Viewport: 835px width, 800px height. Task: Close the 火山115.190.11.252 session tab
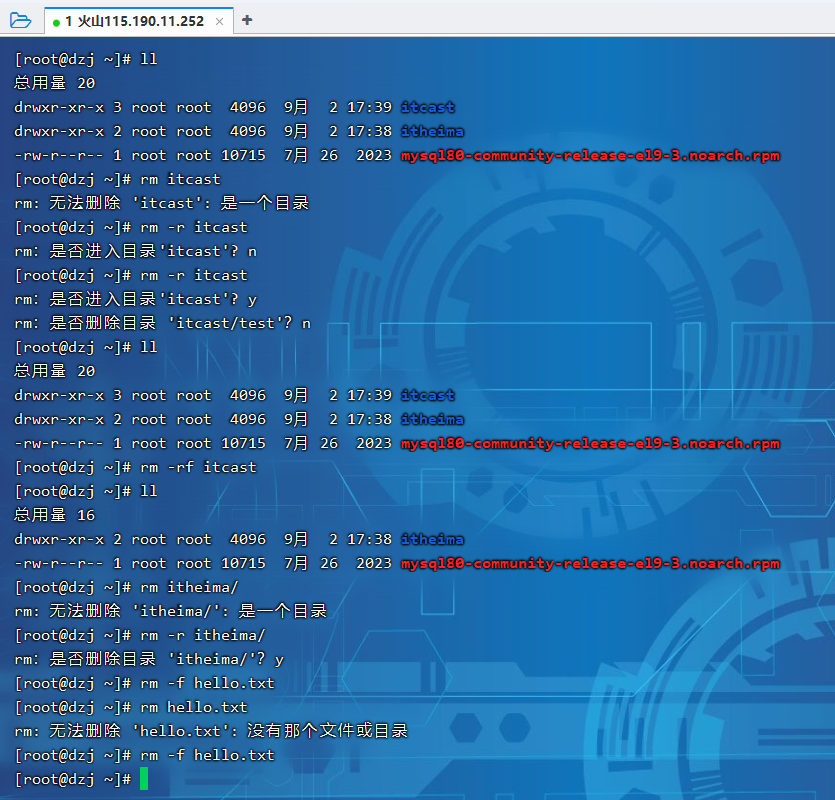pyautogui.click(x=220, y=21)
